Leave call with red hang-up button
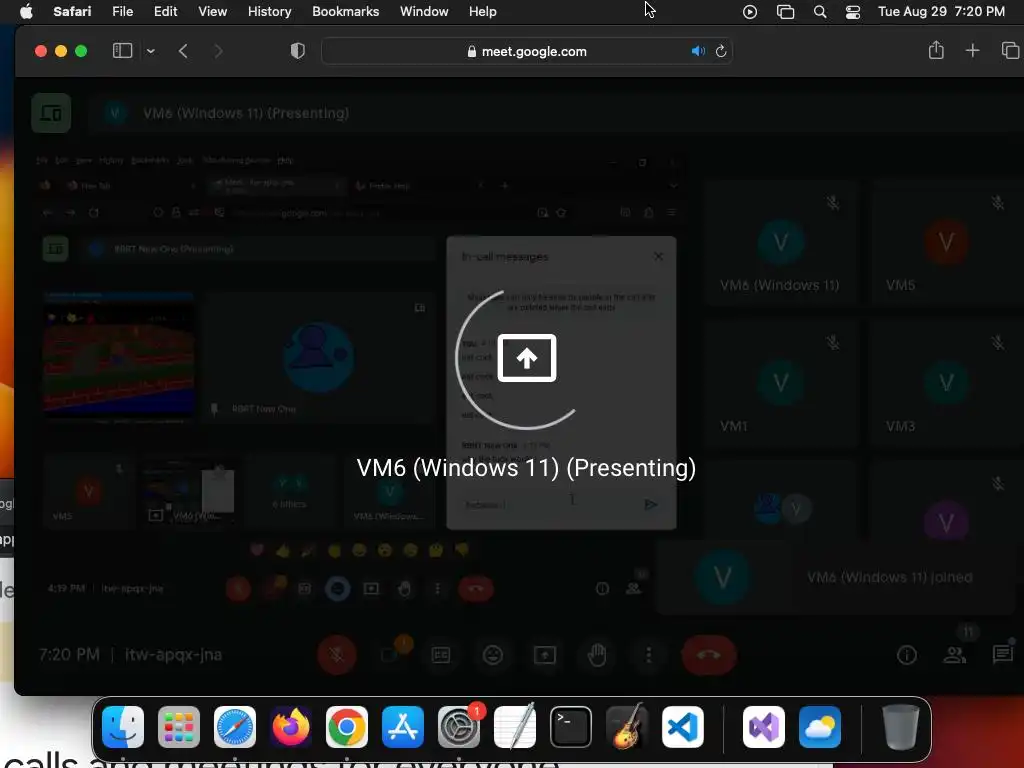This screenshot has width=1024, height=768. (709, 654)
